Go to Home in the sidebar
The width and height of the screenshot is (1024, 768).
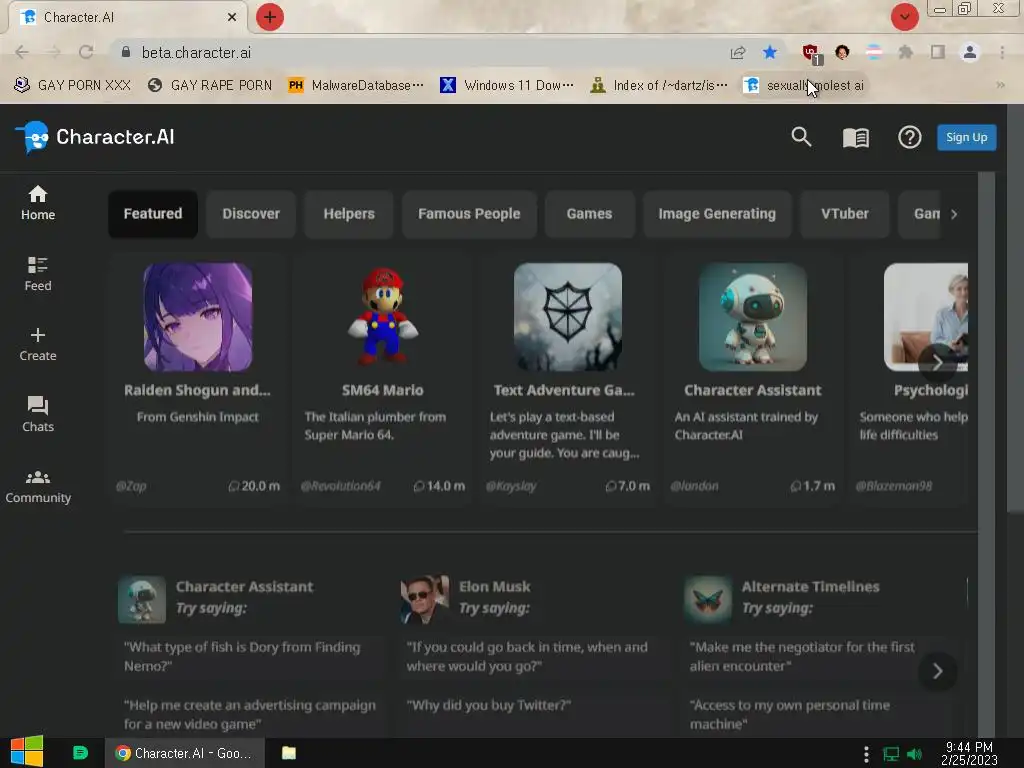[x=38, y=203]
